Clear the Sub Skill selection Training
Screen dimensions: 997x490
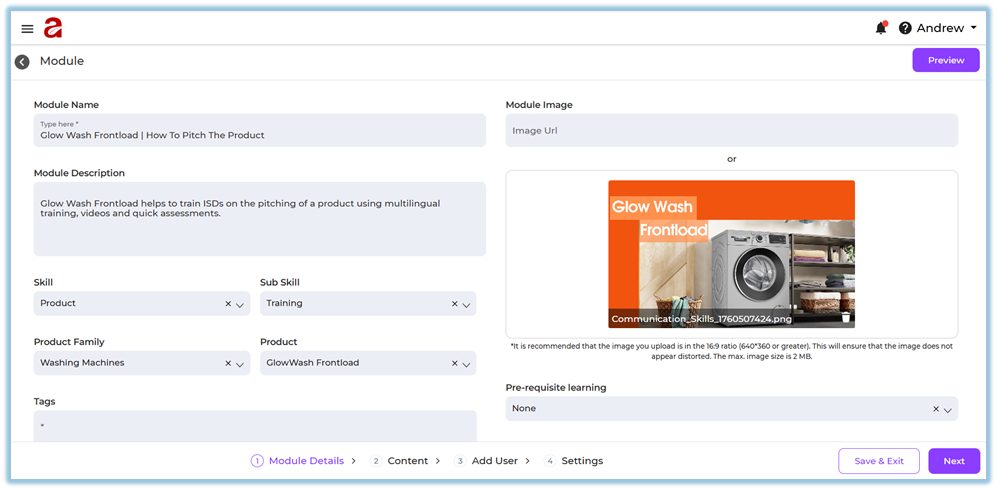455,304
